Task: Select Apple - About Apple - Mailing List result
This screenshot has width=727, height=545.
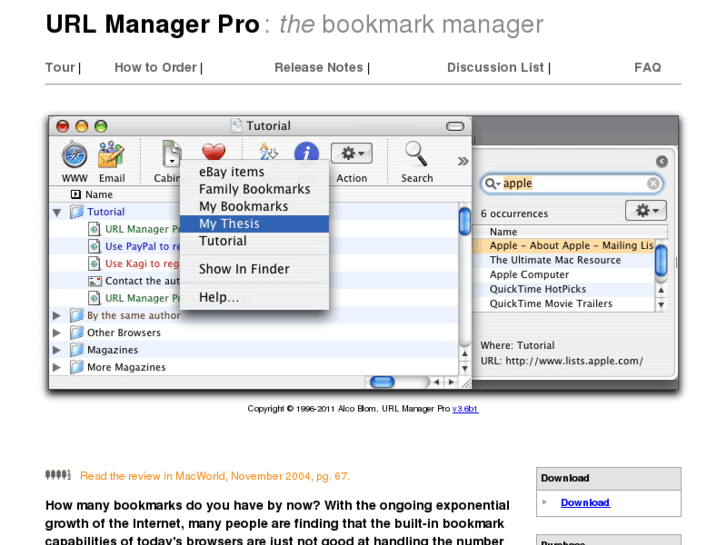Action: (563, 245)
